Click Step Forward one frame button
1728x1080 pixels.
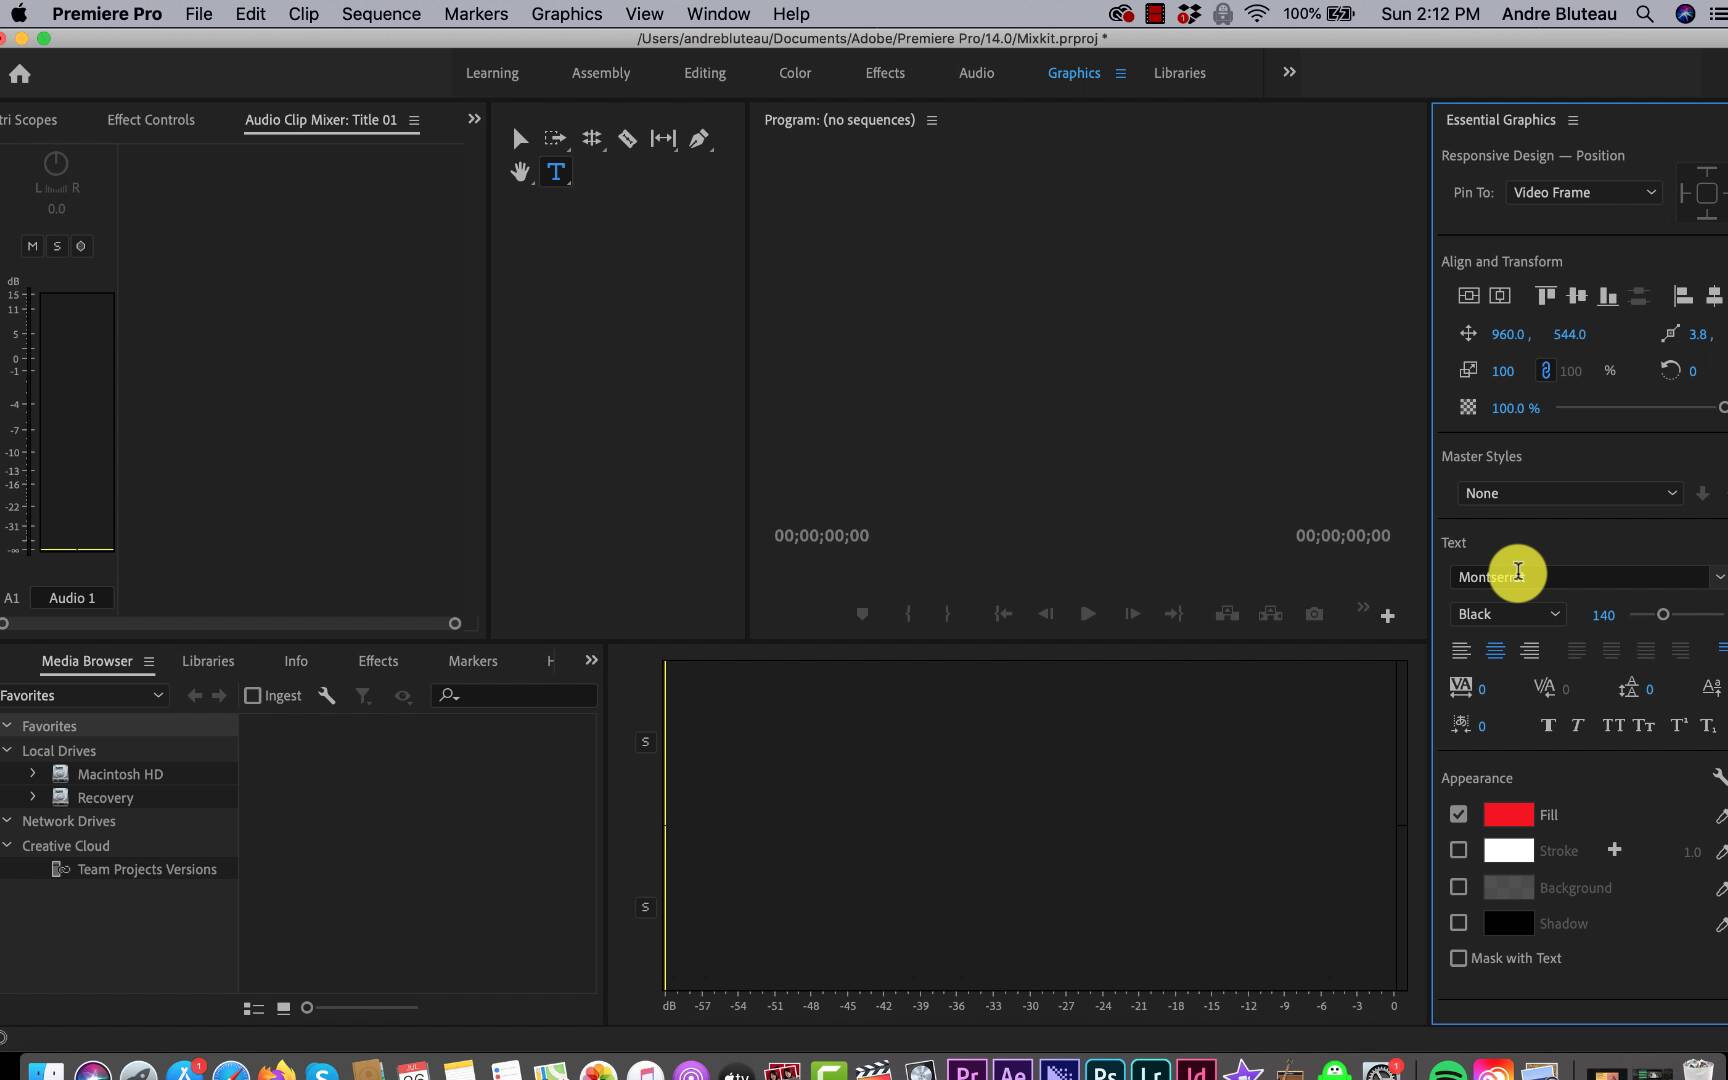pos(1132,614)
